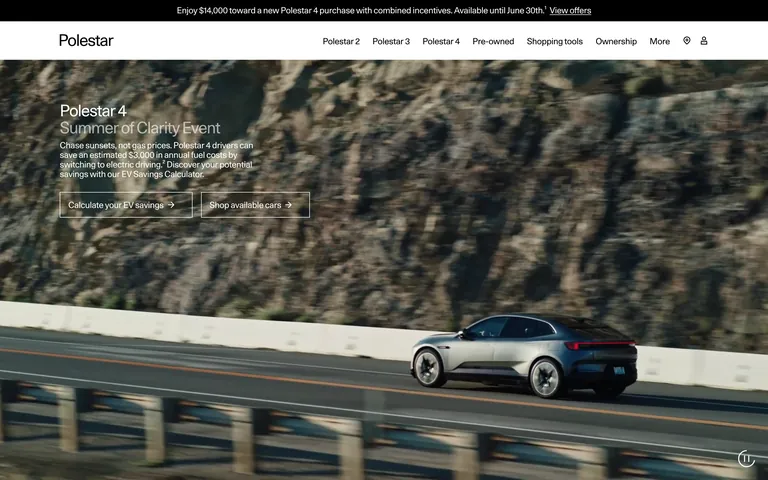Click the Polestar logo

86,40
